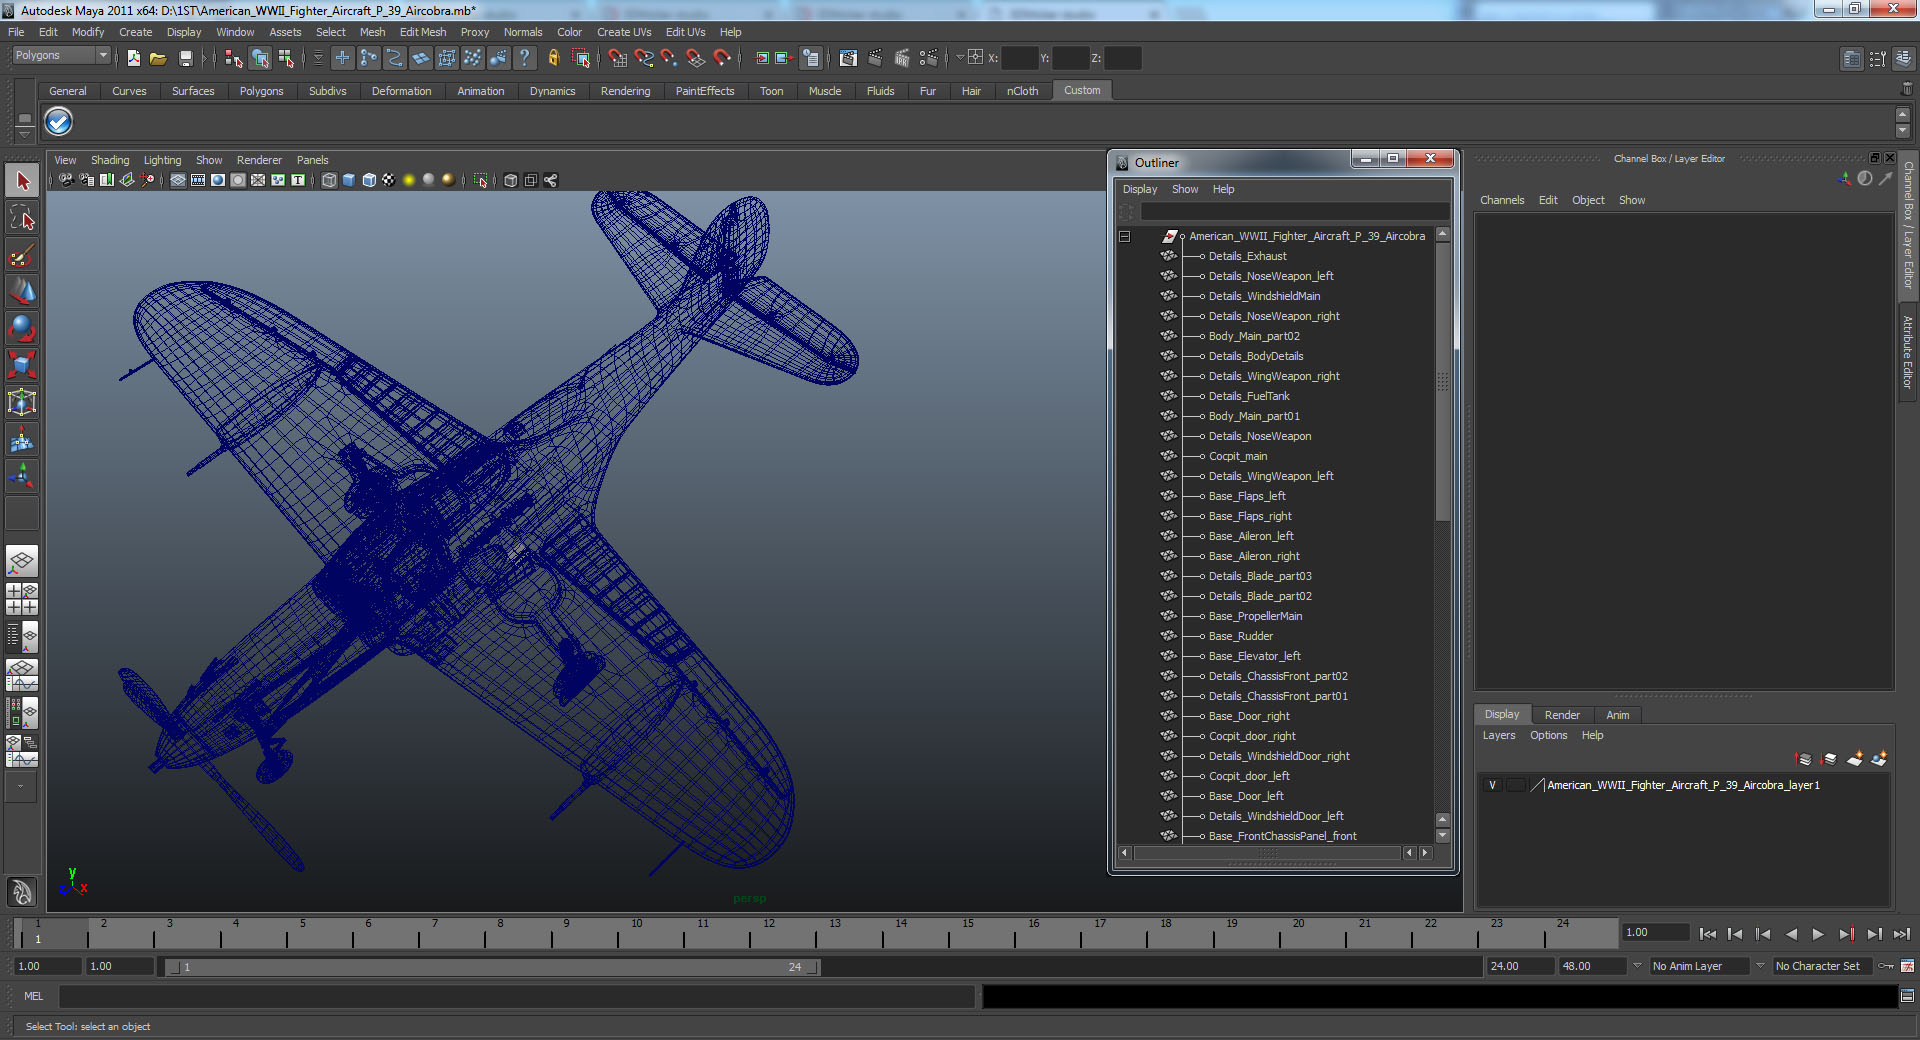Open Channel Box Channels menu
Image resolution: width=1920 pixels, height=1040 pixels.
pyautogui.click(x=1502, y=200)
